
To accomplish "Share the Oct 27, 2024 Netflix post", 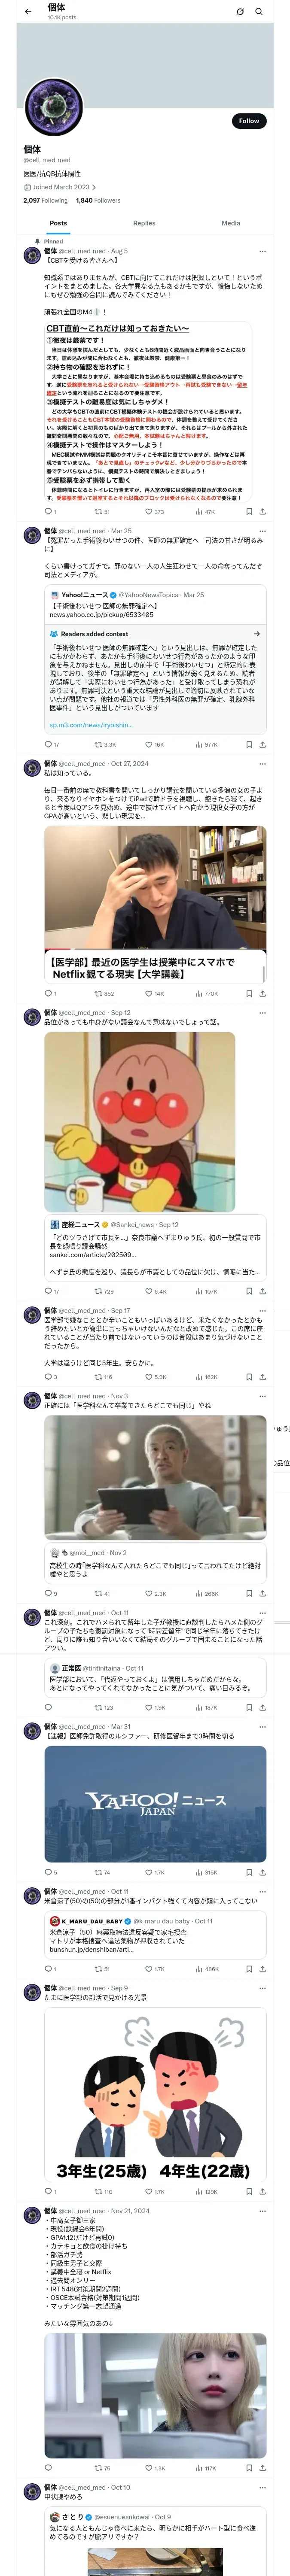I will pyautogui.click(x=262, y=993).
